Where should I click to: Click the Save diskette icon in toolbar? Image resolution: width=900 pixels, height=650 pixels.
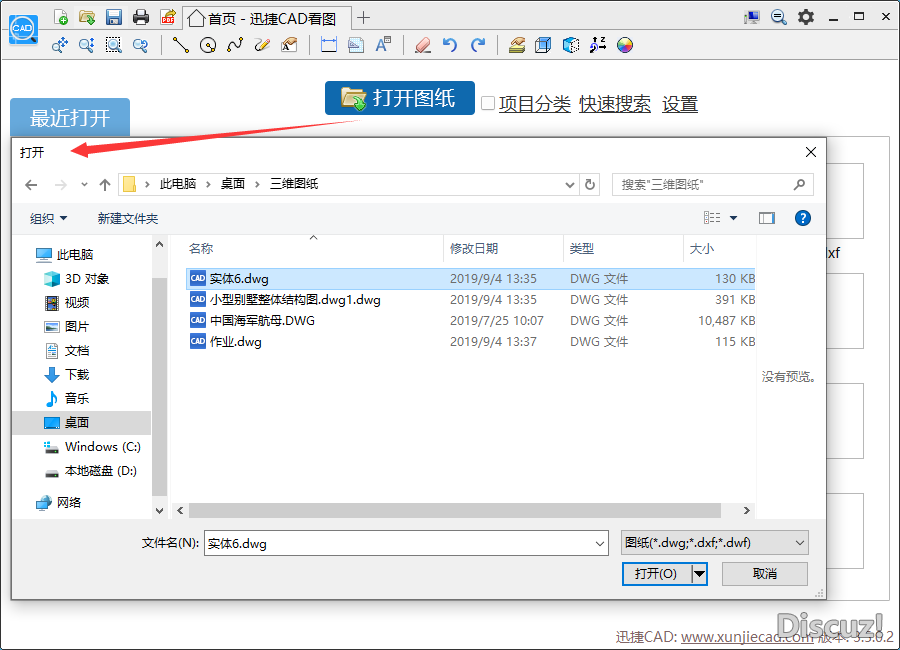(114, 17)
